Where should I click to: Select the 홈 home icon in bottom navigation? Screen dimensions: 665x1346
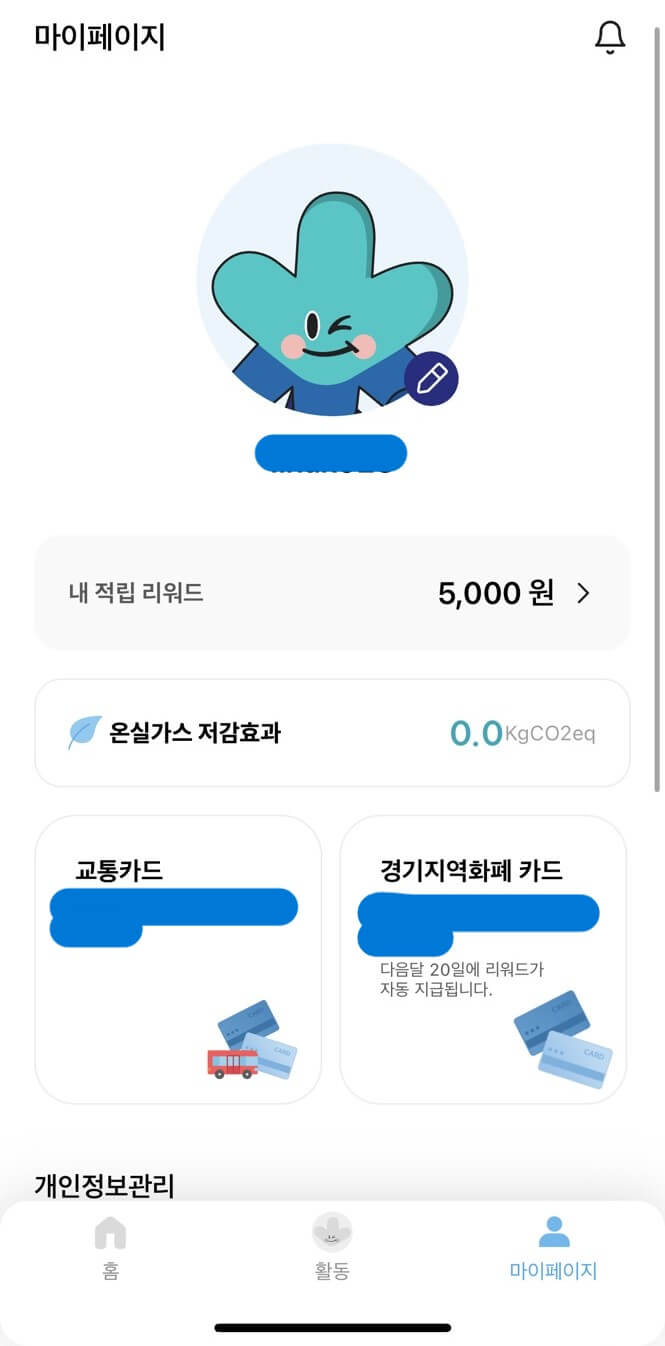click(x=110, y=1232)
